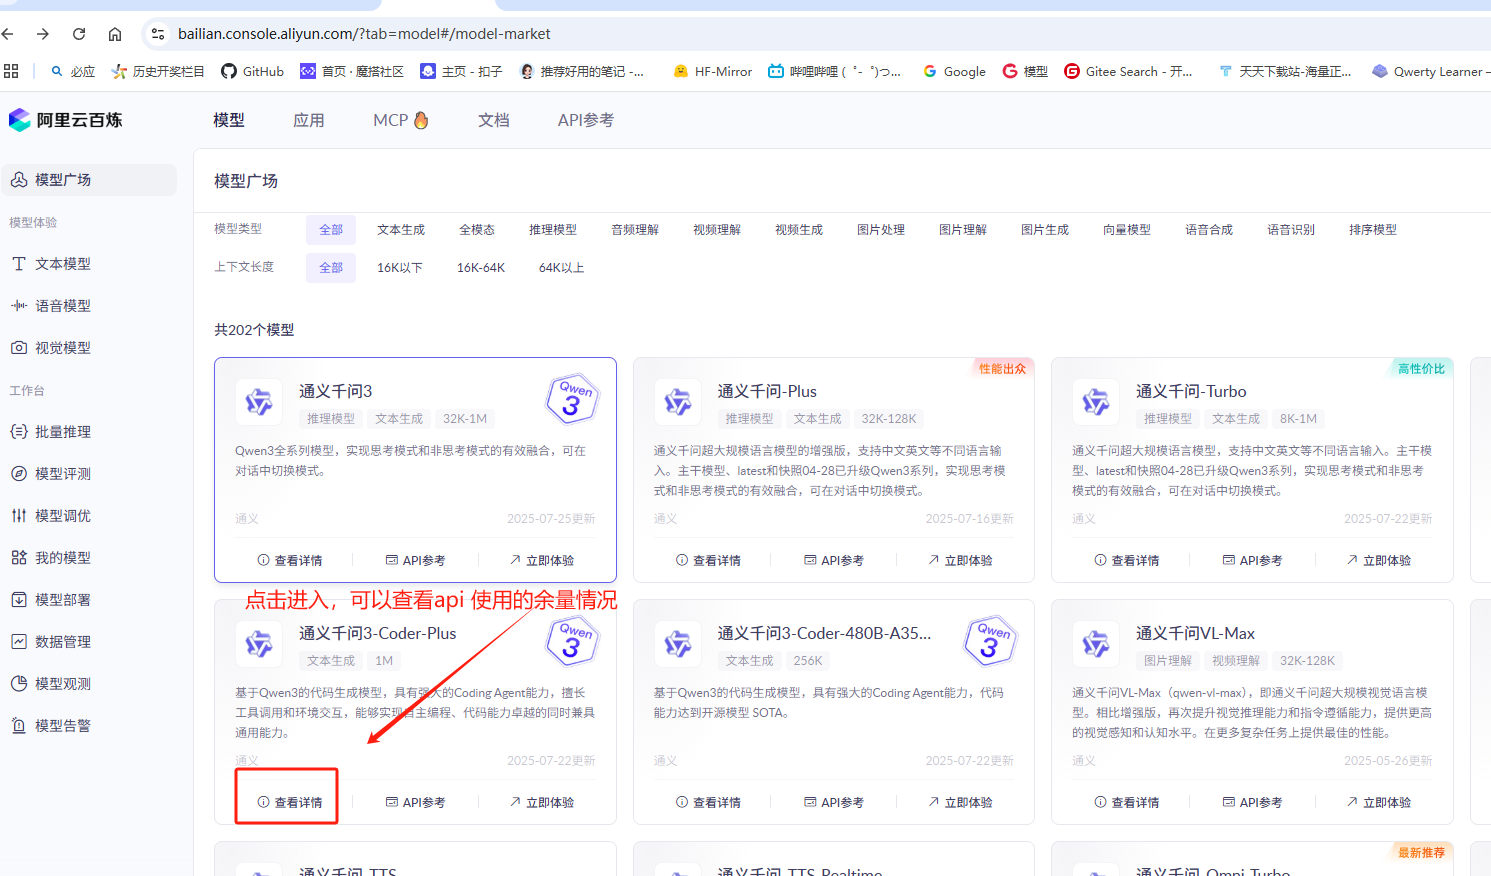Image resolution: width=1491 pixels, height=876 pixels.
Task: Try 通义千问3 via 立即体验
Action: point(541,561)
